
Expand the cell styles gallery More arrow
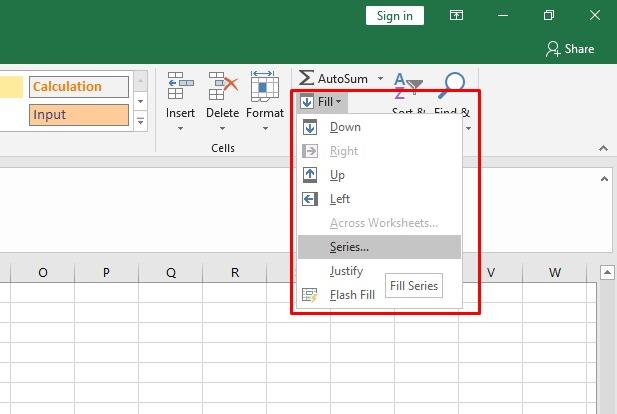[140, 121]
